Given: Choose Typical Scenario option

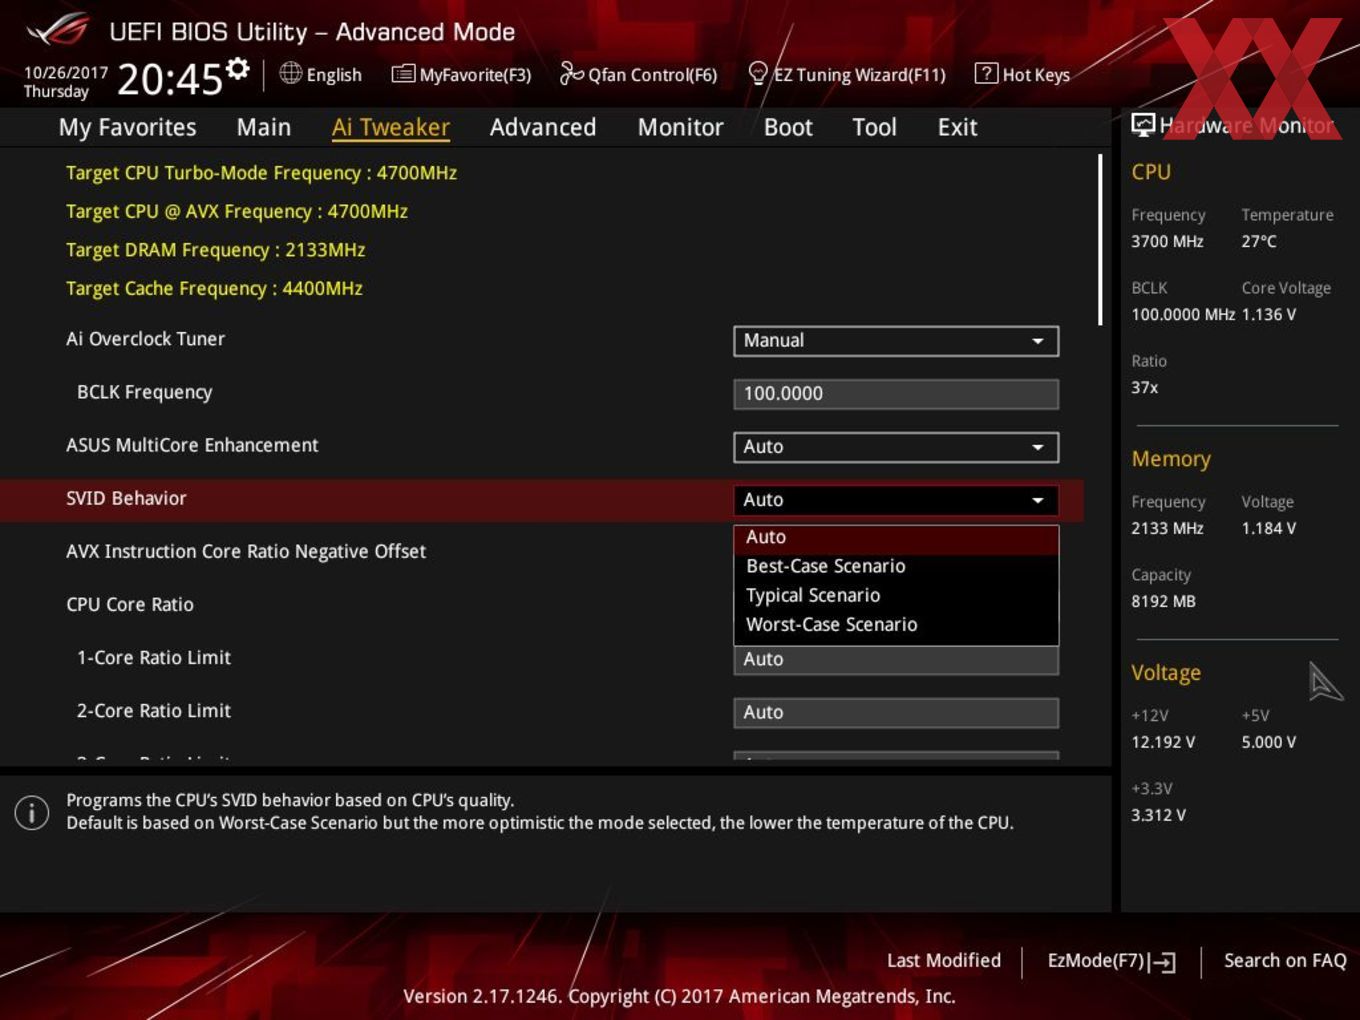Looking at the screenshot, I should click(x=896, y=595).
